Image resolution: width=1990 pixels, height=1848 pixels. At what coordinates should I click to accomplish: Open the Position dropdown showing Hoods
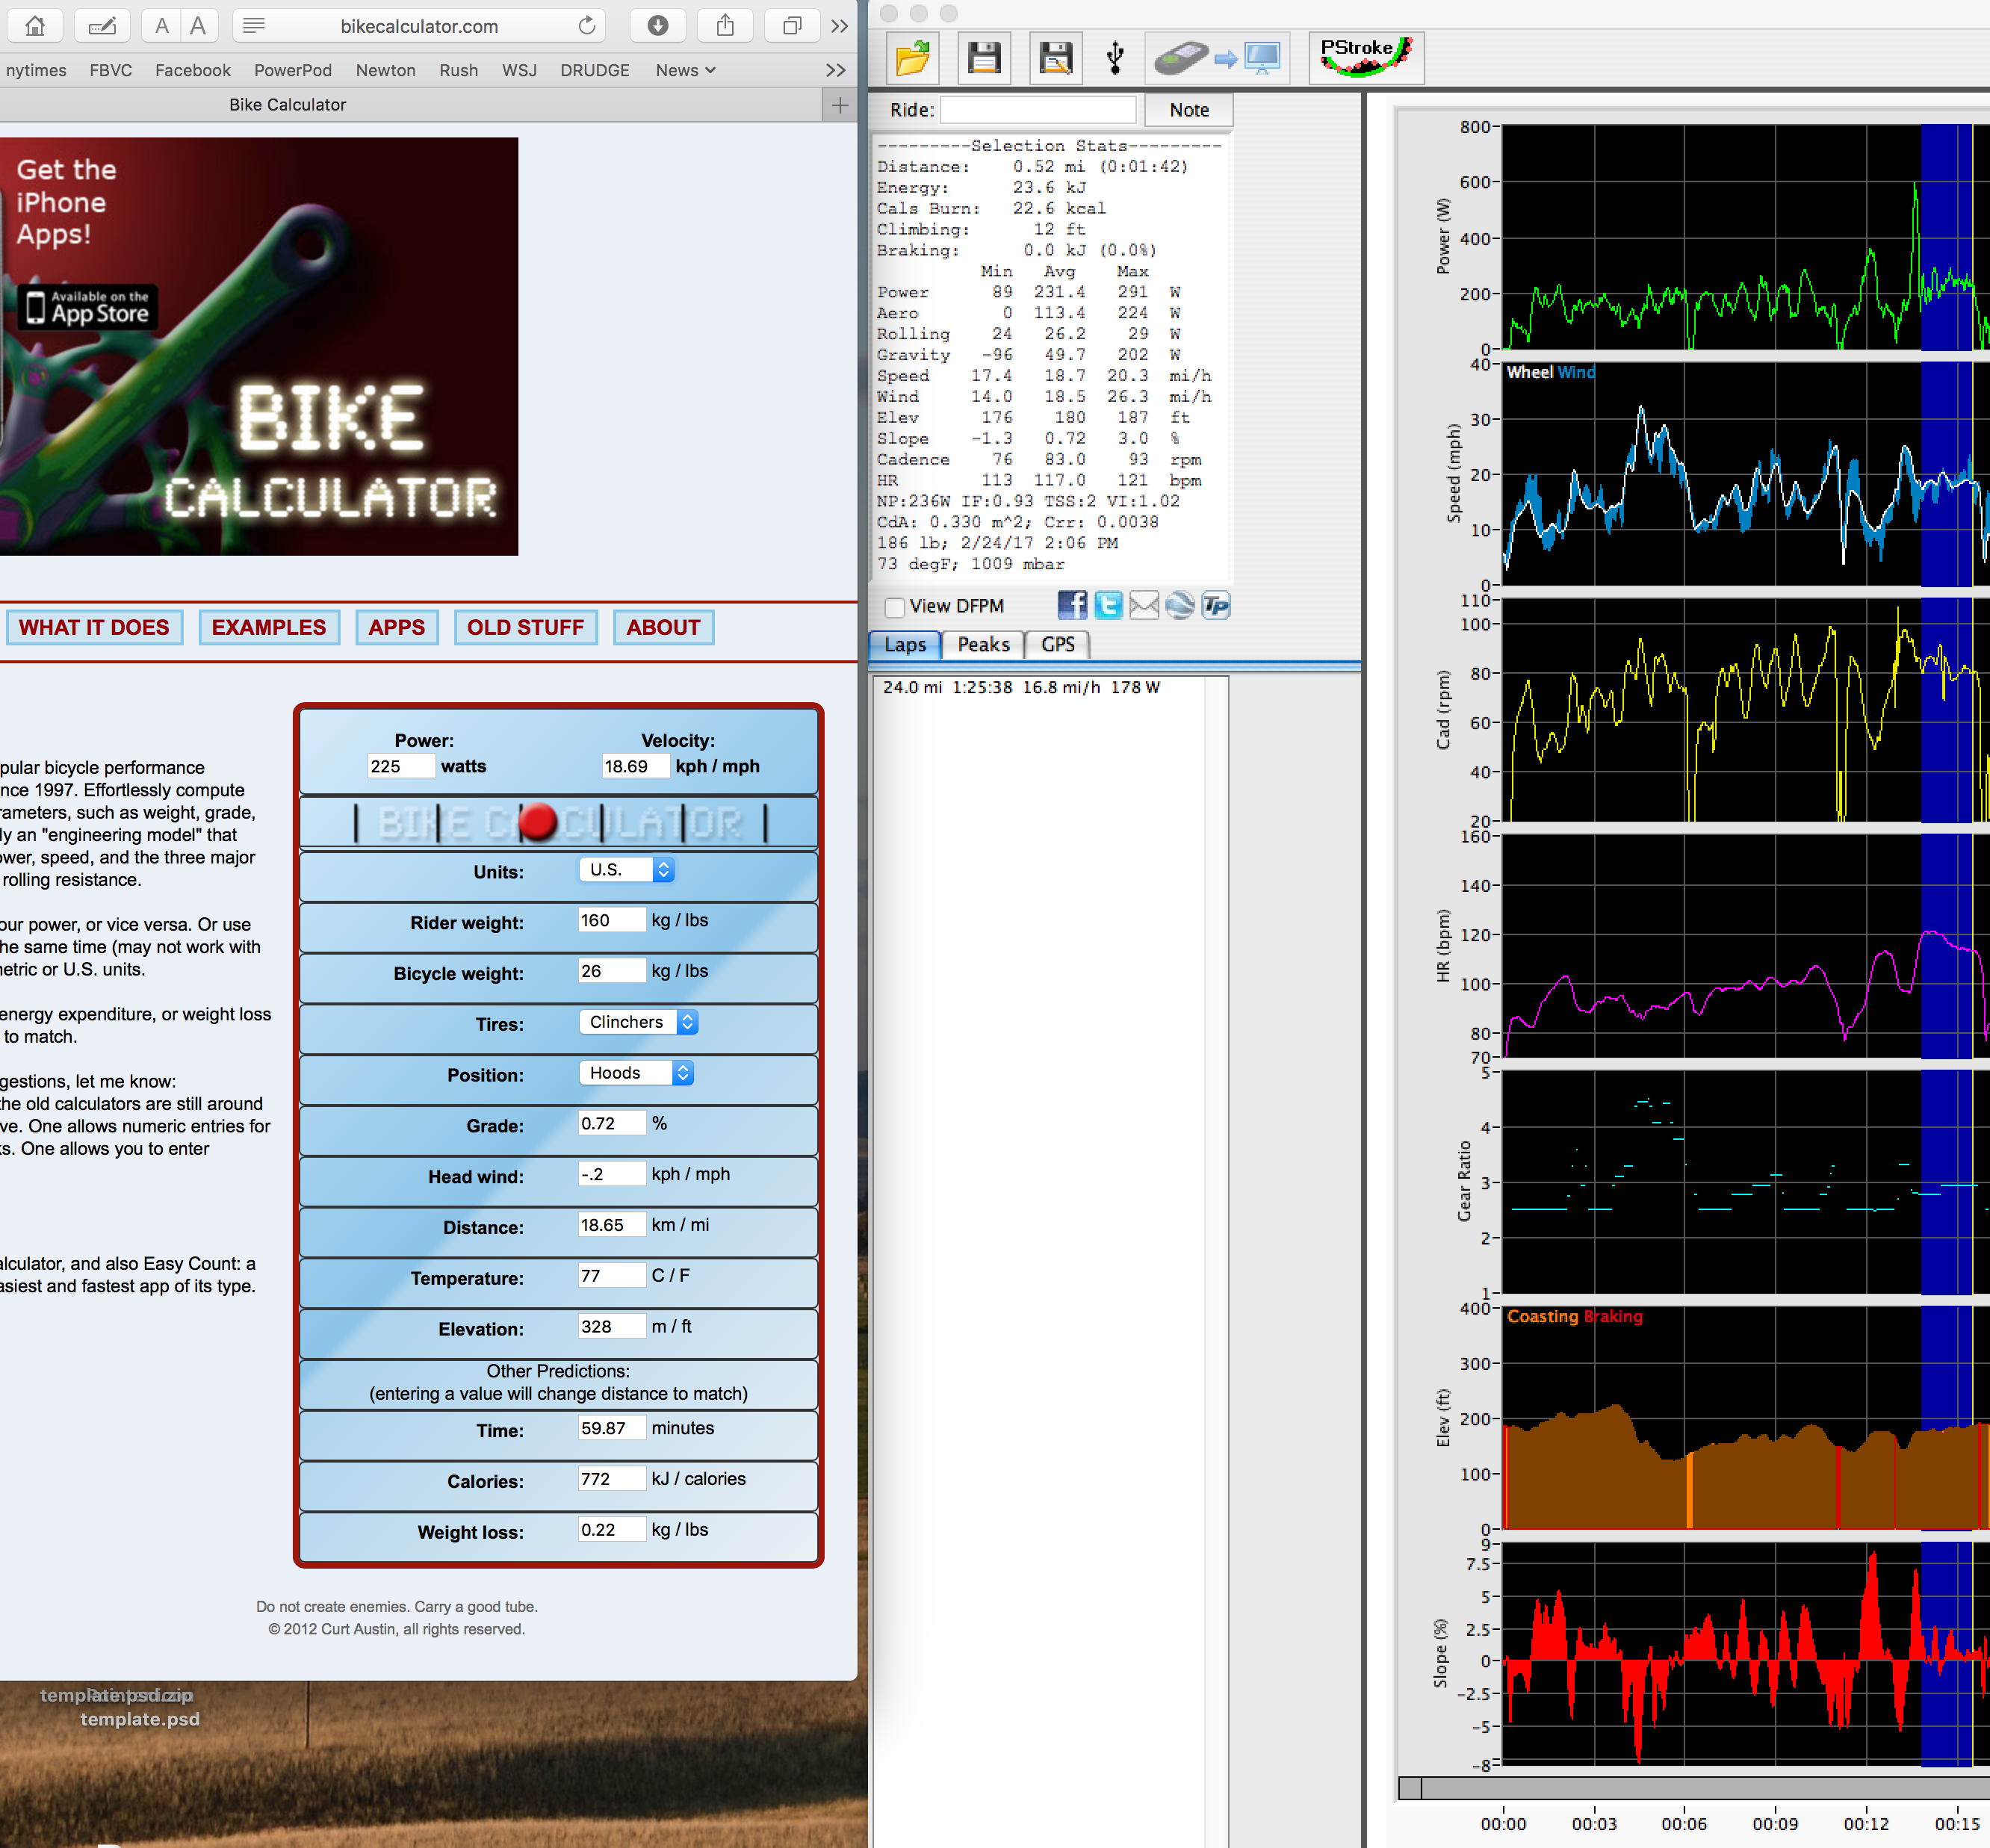pyautogui.click(x=636, y=1073)
